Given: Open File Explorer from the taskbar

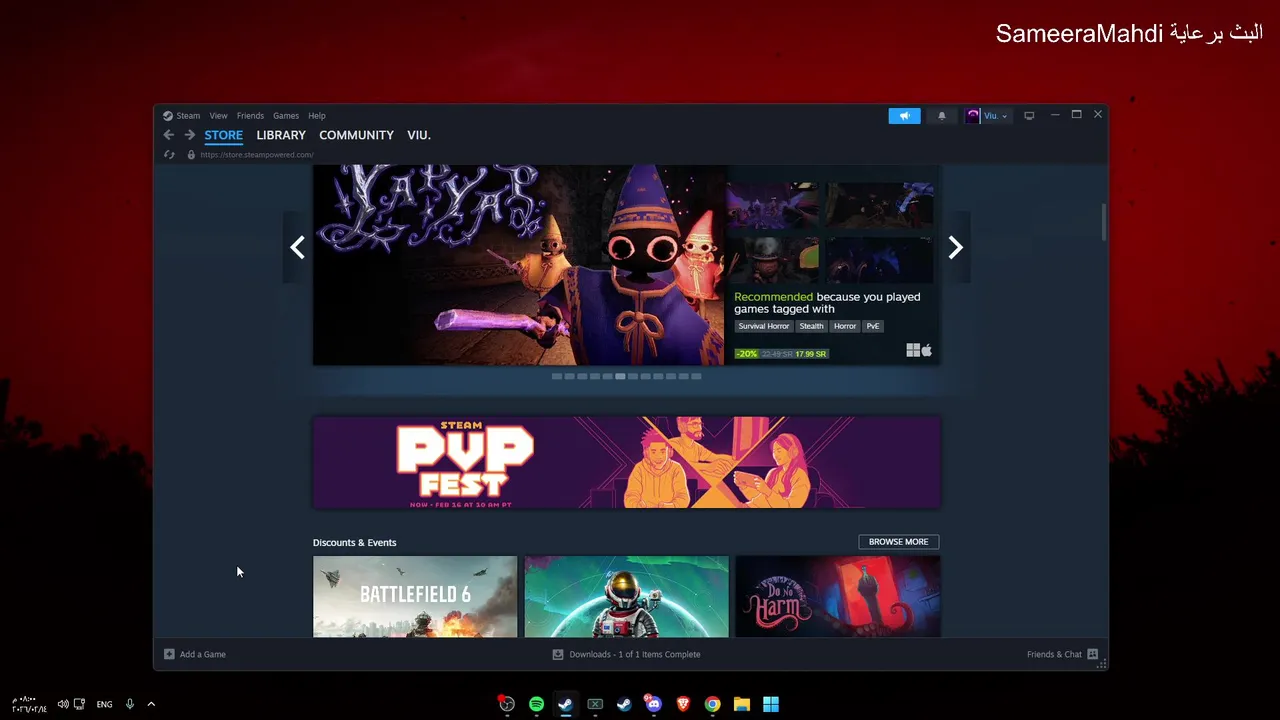Looking at the screenshot, I should (741, 704).
